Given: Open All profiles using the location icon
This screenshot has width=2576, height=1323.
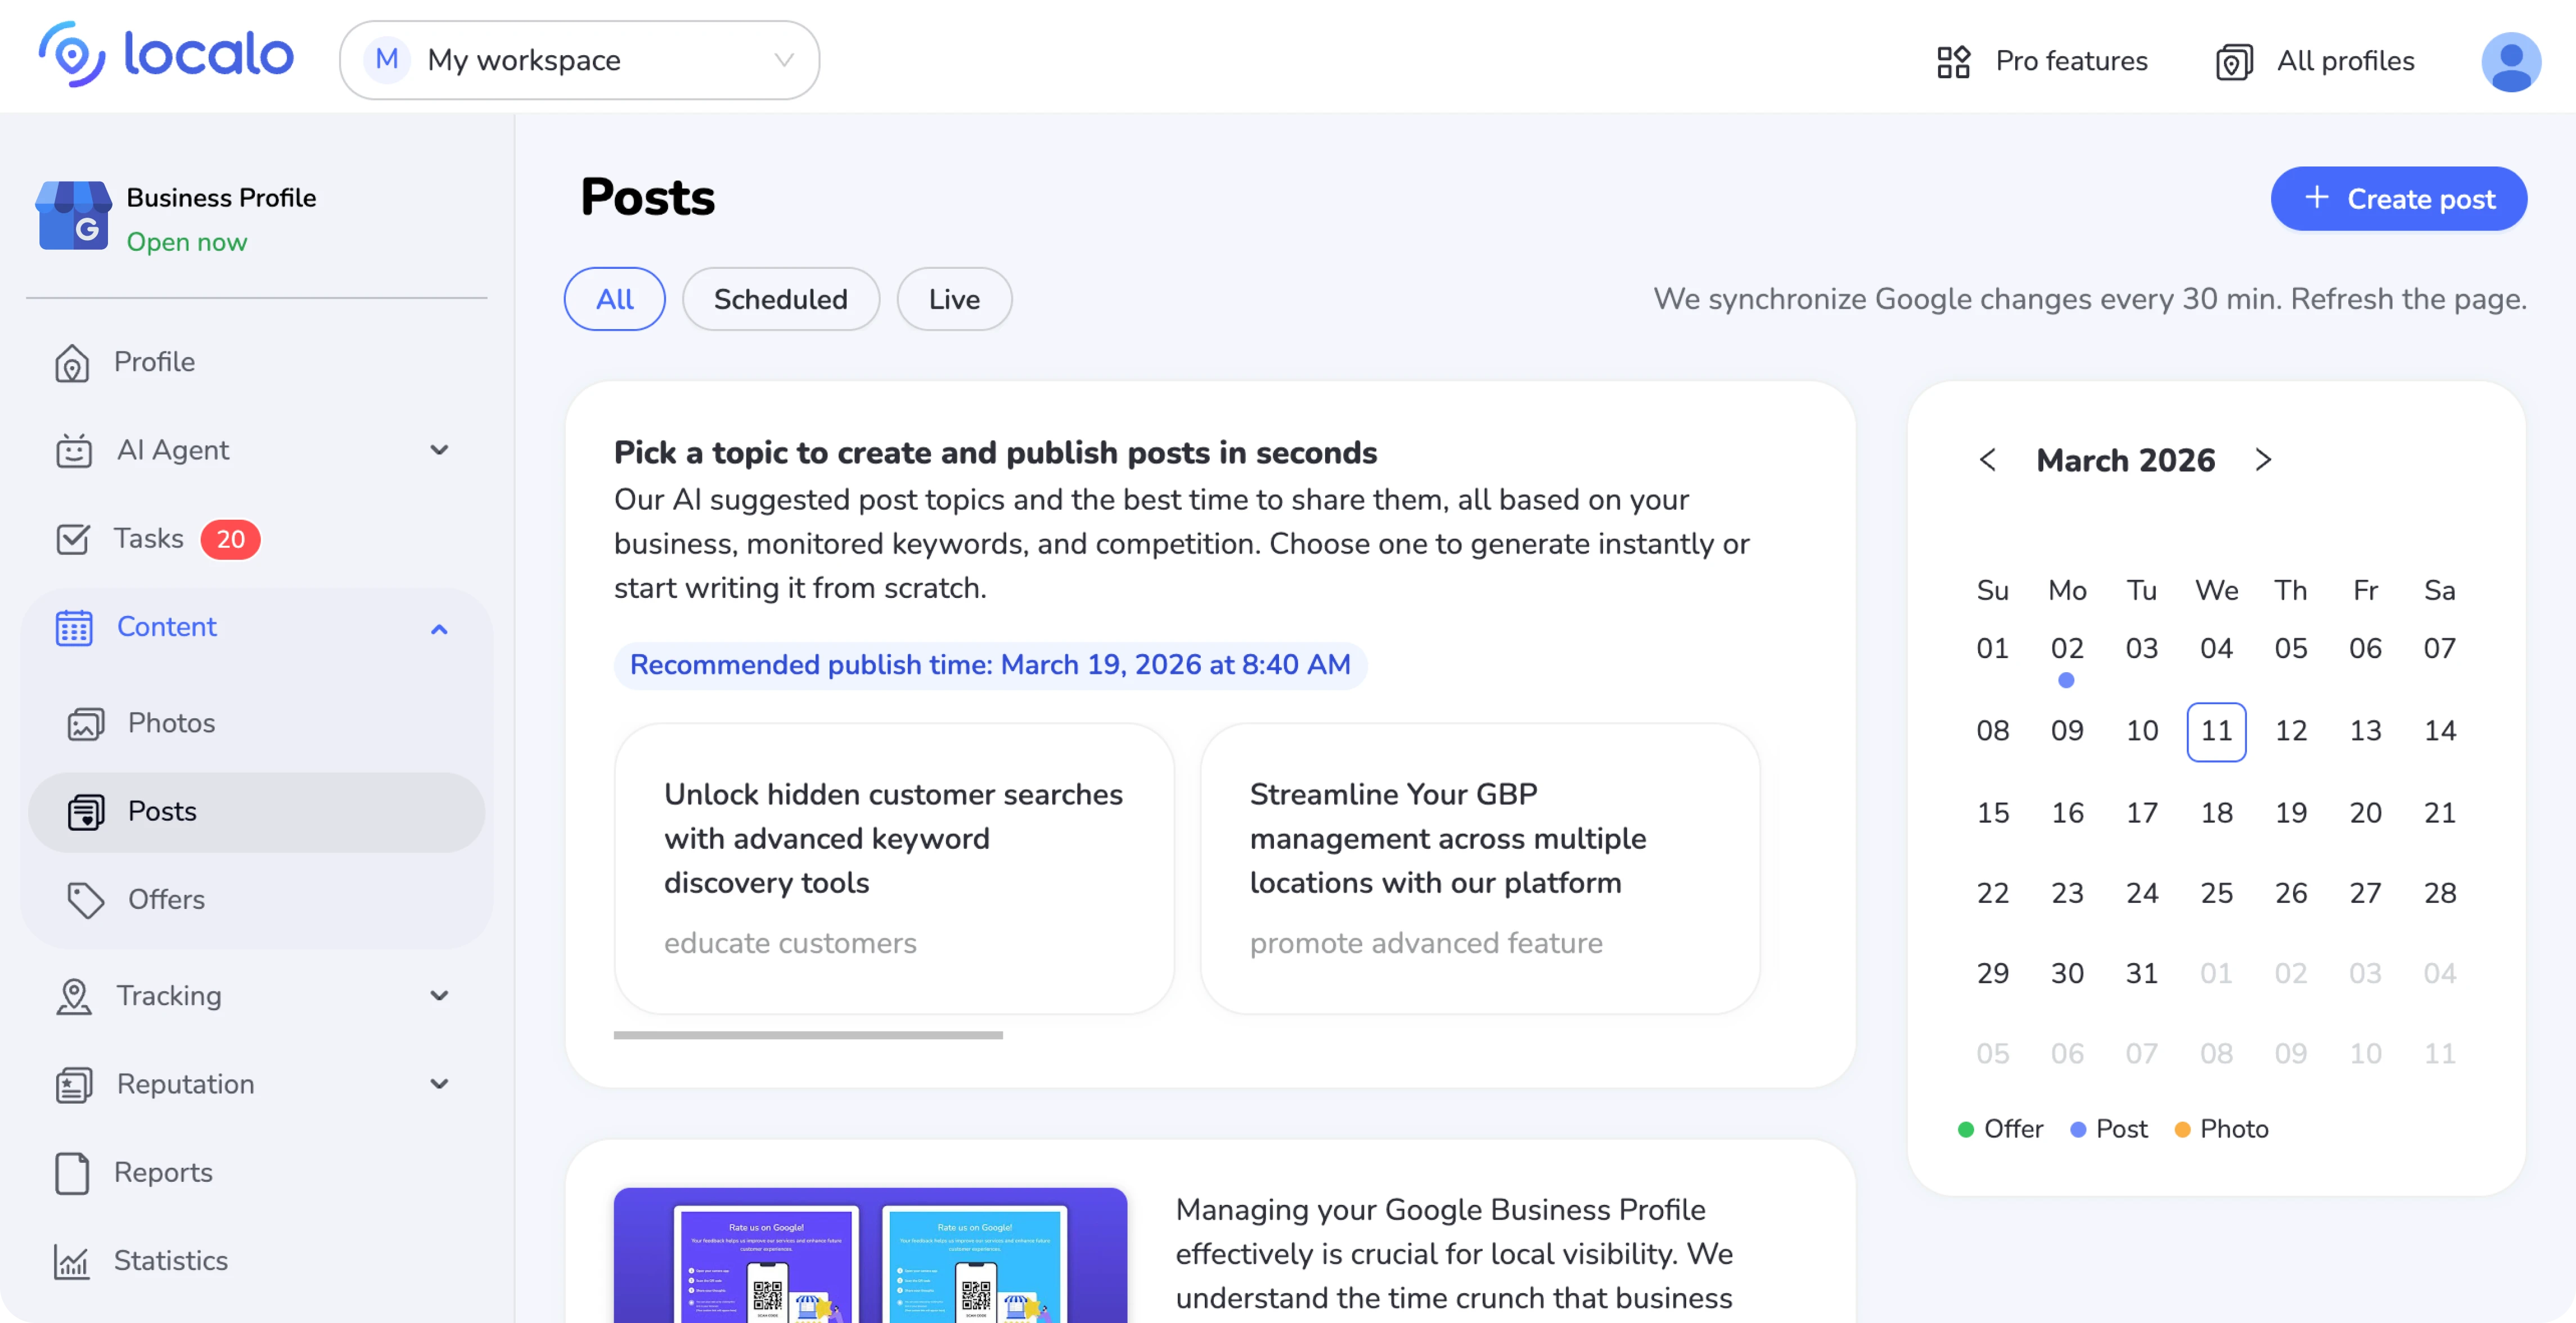Looking at the screenshot, I should (2233, 61).
